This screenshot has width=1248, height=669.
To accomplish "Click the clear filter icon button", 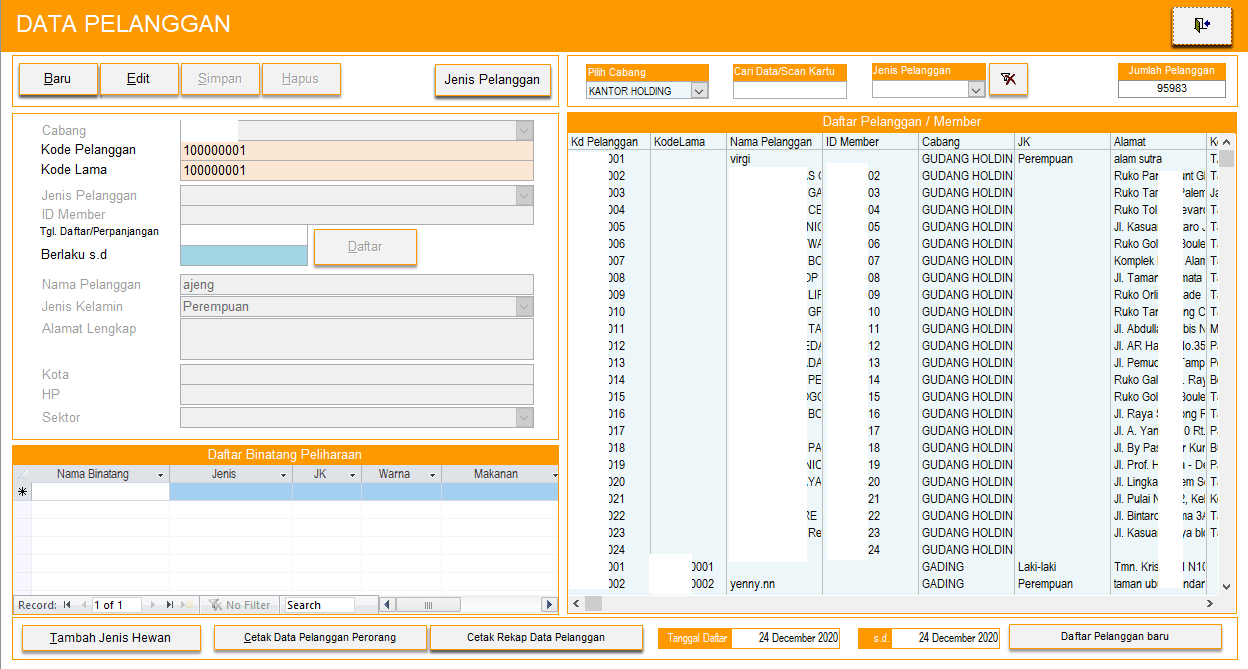I will (1007, 80).
